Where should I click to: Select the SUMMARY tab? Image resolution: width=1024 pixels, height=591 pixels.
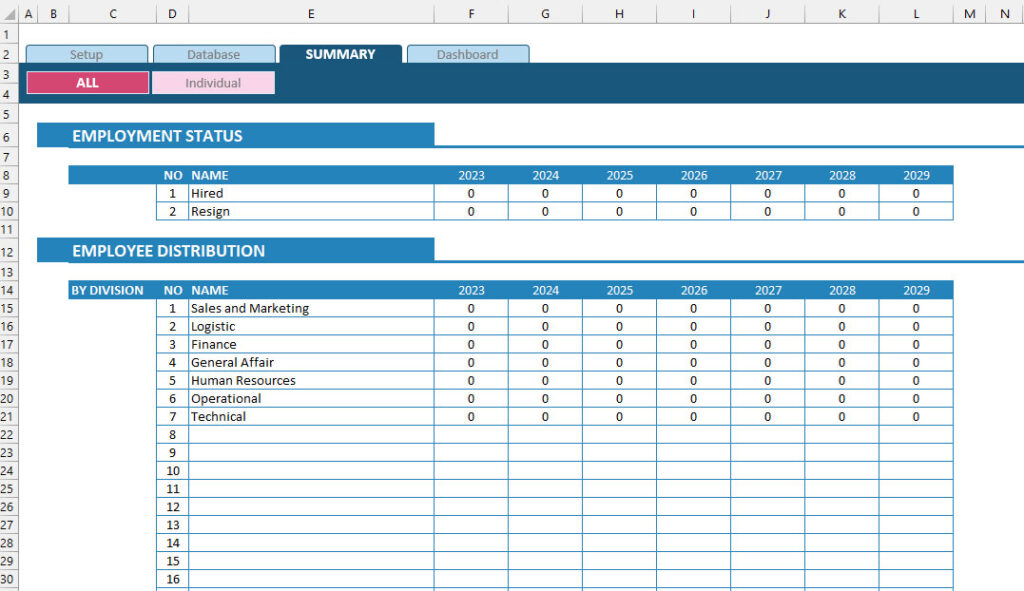coord(340,54)
